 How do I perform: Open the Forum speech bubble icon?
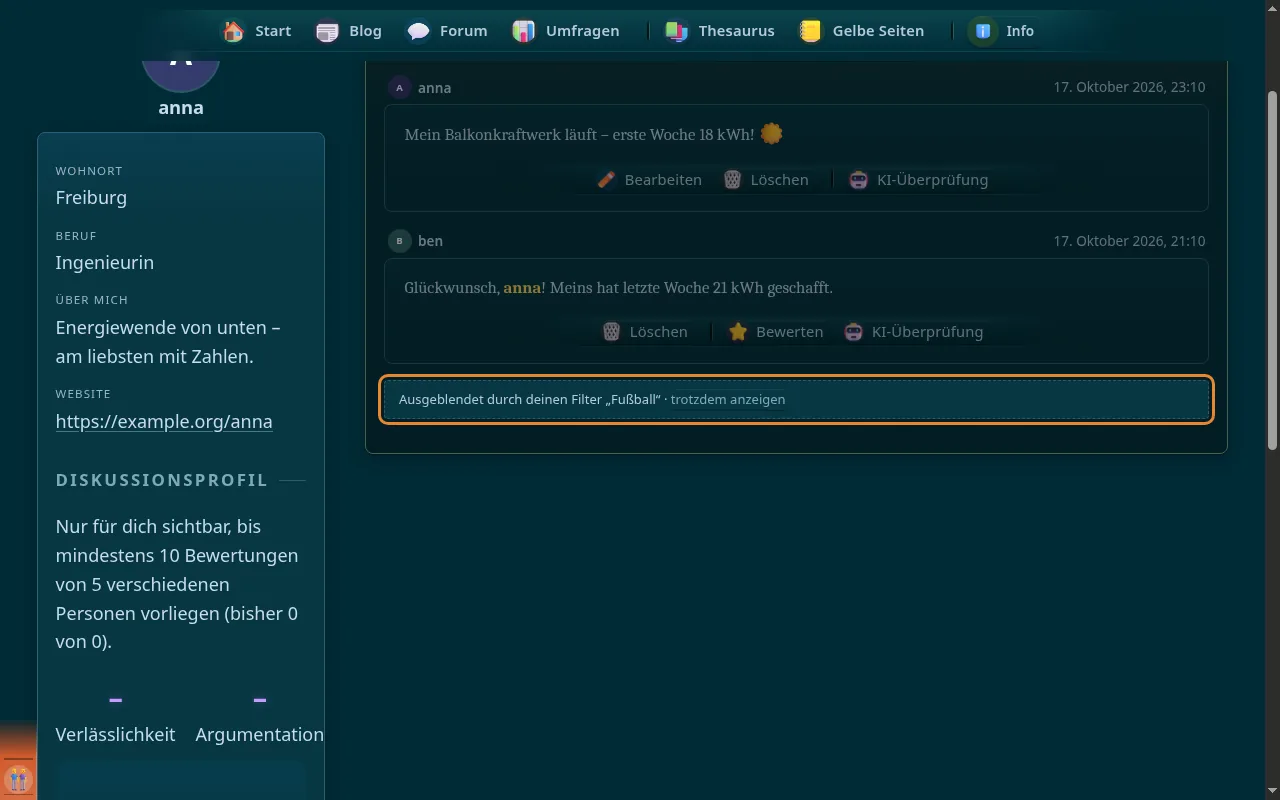pos(419,31)
